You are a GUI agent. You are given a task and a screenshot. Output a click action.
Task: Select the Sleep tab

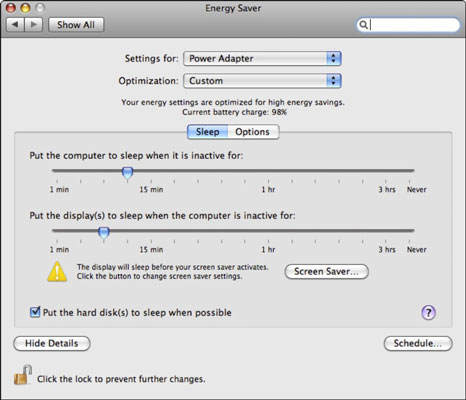coord(208,132)
